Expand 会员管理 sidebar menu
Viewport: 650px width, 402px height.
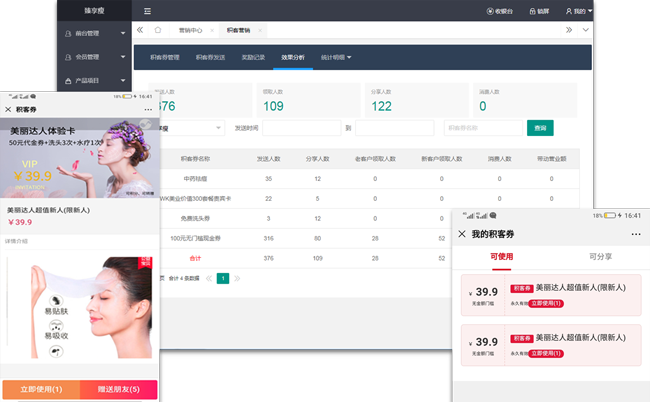[100, 57]
